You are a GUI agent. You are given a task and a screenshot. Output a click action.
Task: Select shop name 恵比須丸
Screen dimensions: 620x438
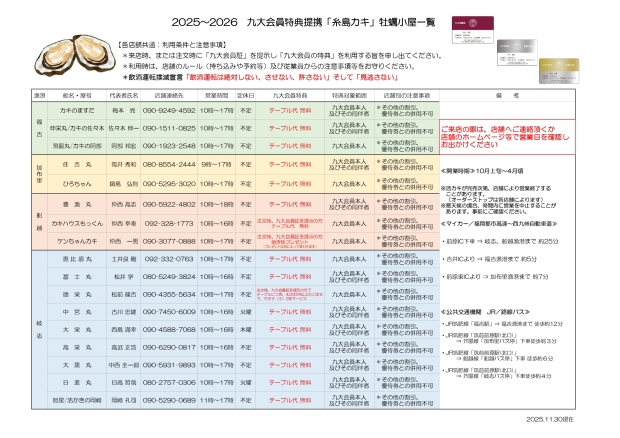77,259
